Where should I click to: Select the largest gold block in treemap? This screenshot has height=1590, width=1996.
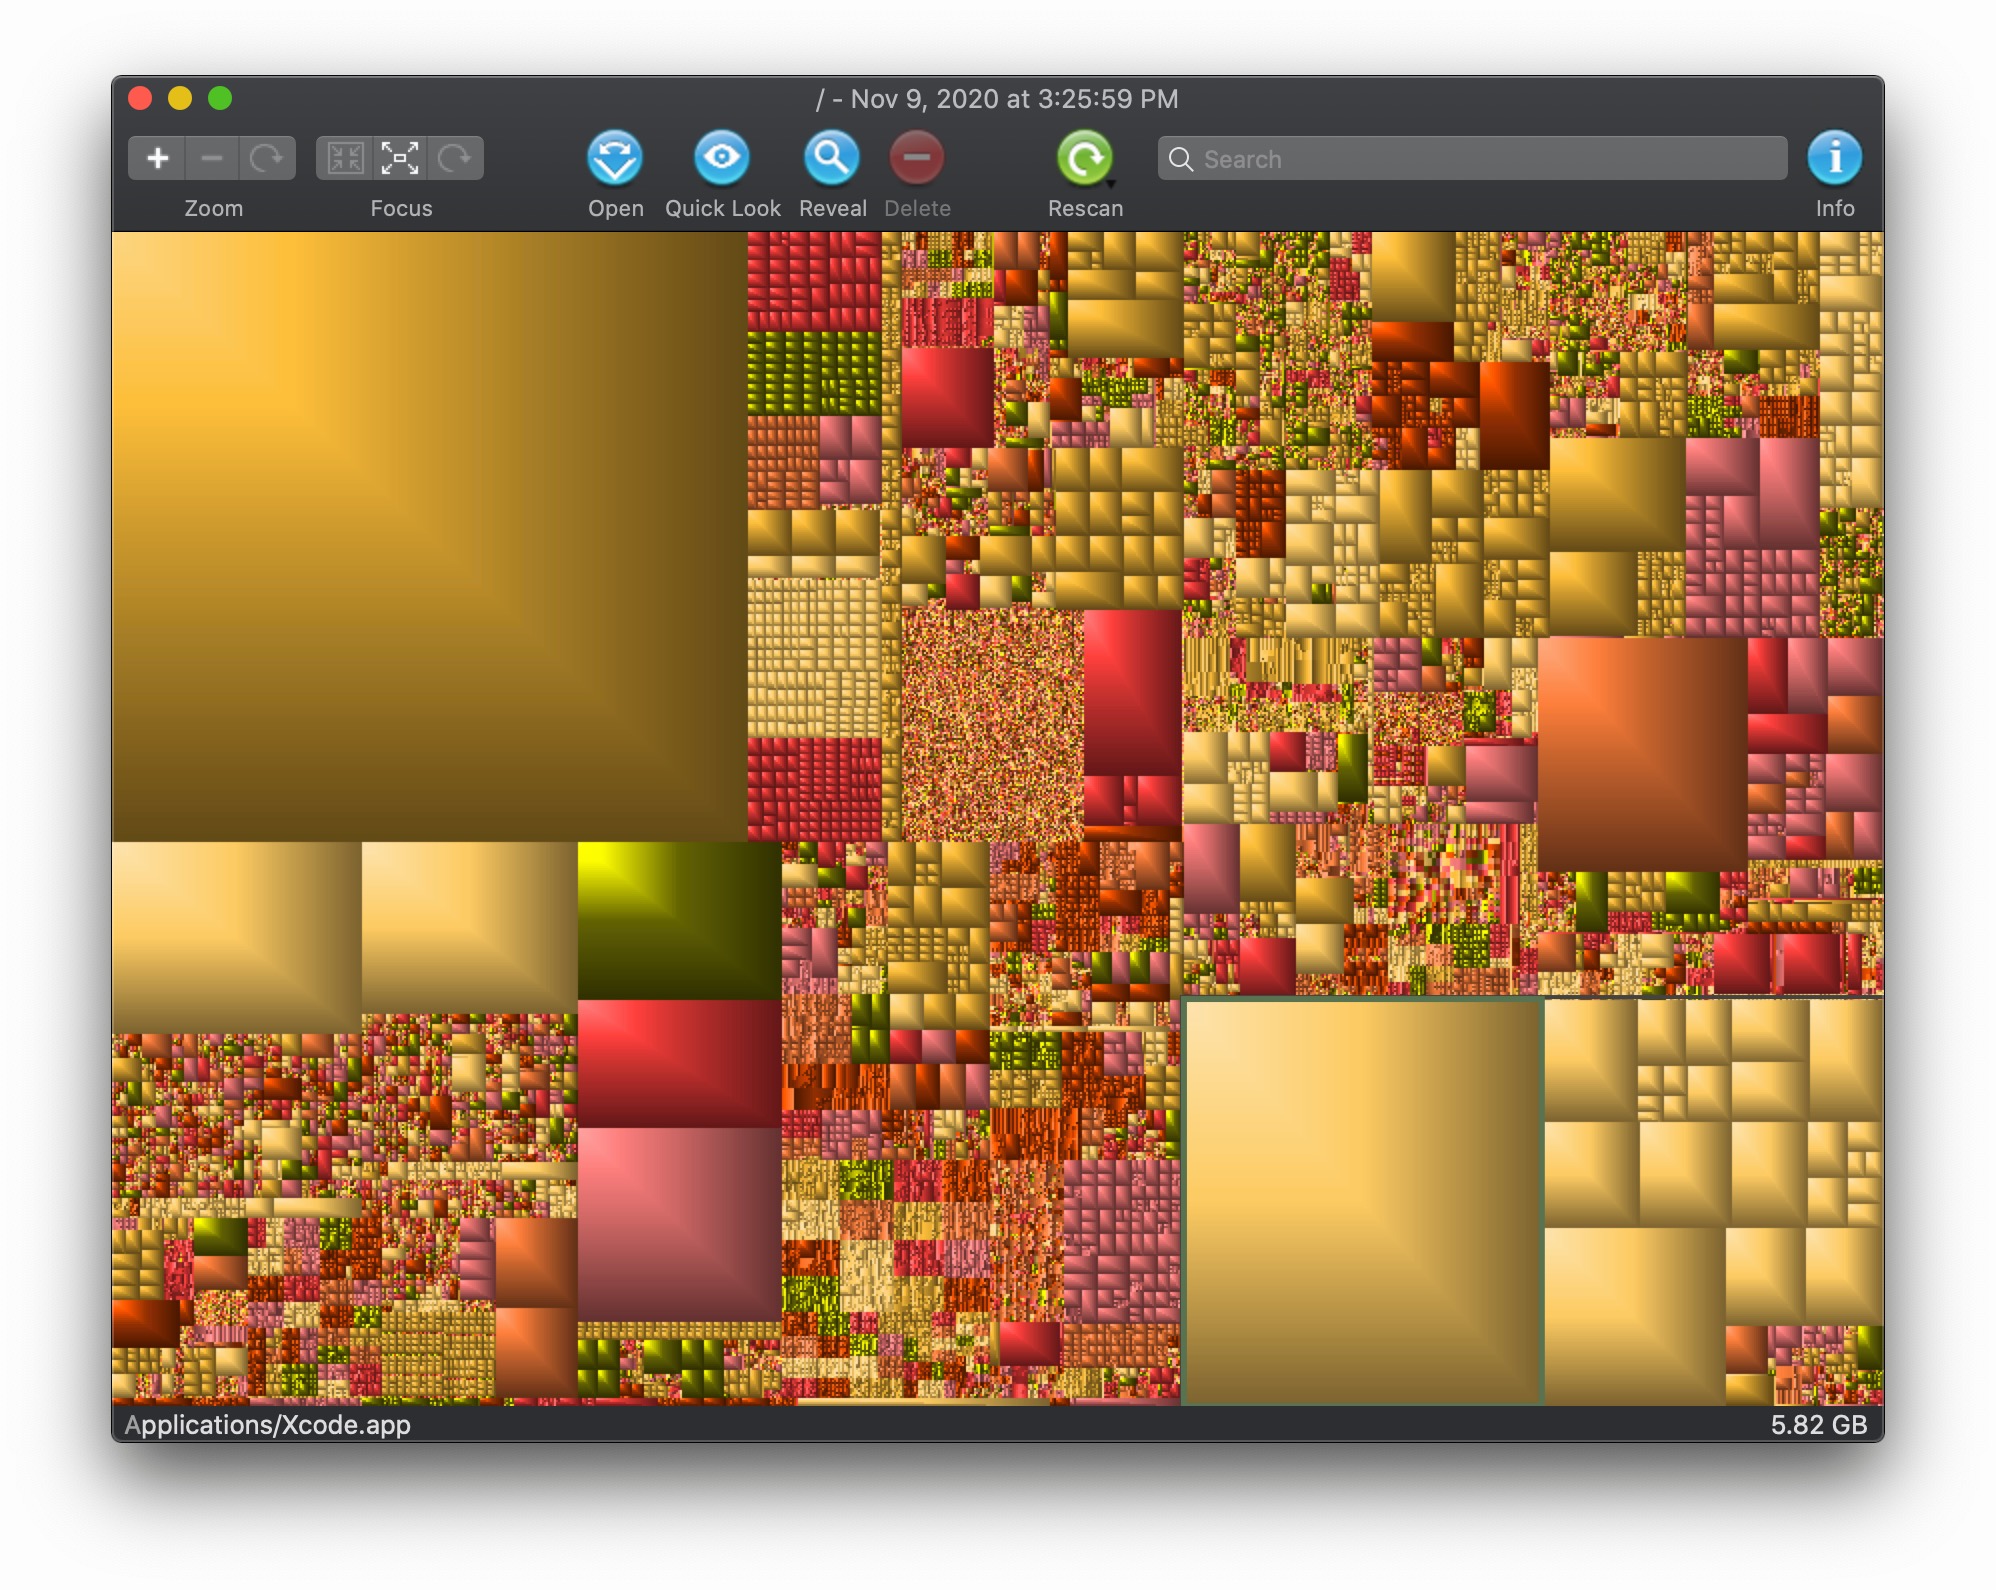click(428, 535)
